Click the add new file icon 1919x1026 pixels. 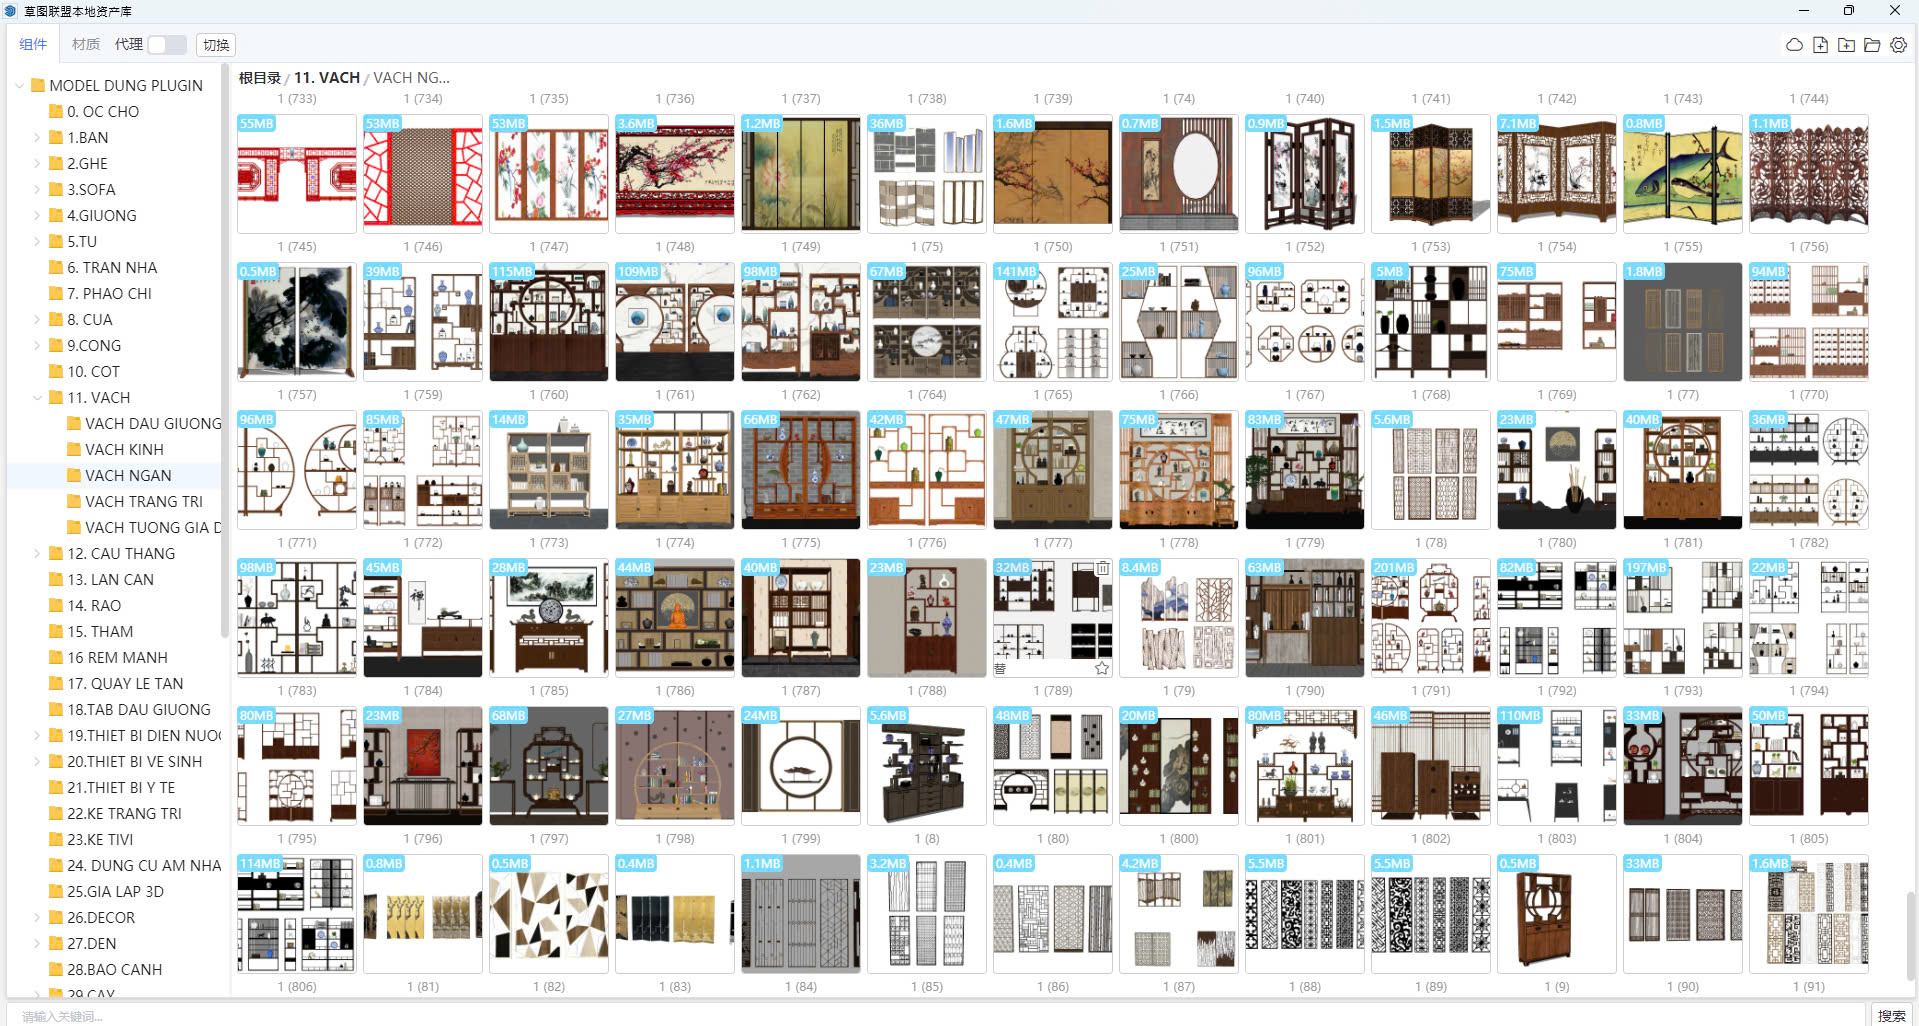point(1820,45)
